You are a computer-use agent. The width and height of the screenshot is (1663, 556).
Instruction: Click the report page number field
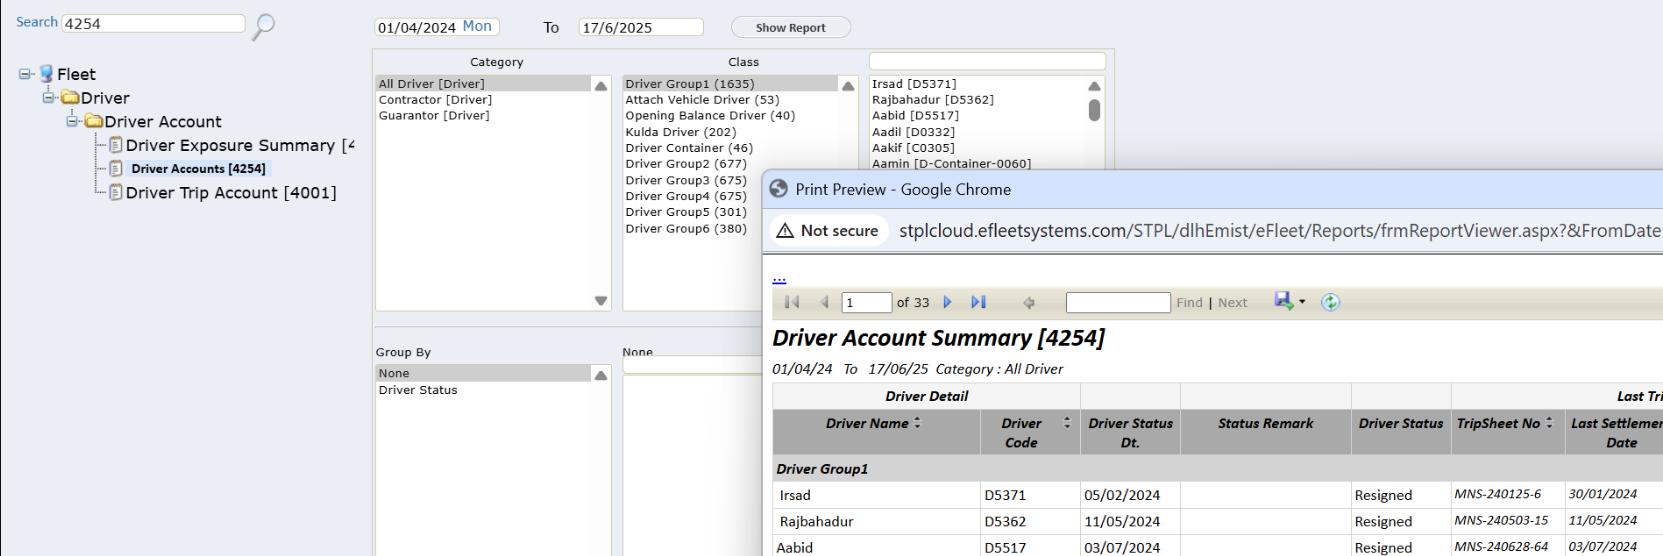[866, 302]
